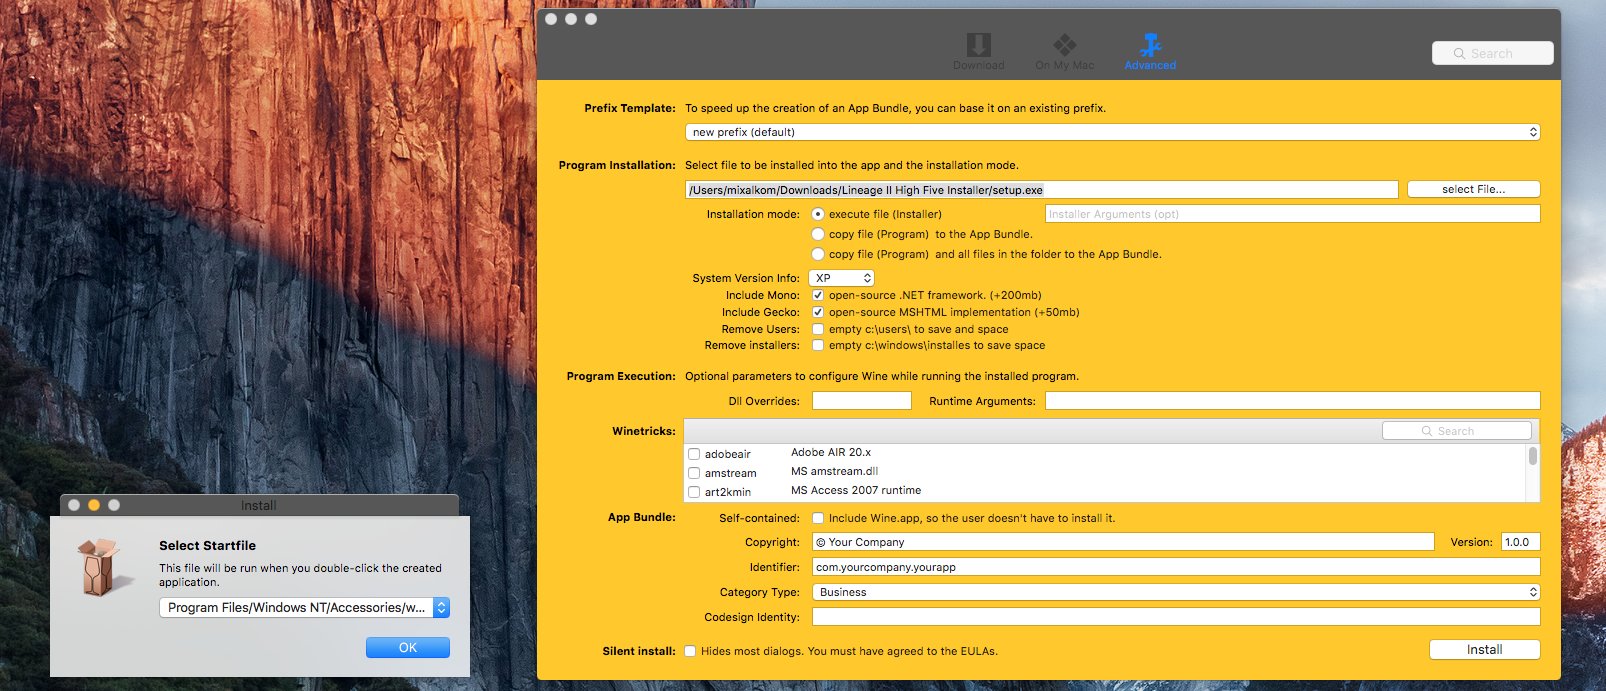Screen dimensions: 1606x691
Task: Click the Identifier text field
Action: [1175, 567]
